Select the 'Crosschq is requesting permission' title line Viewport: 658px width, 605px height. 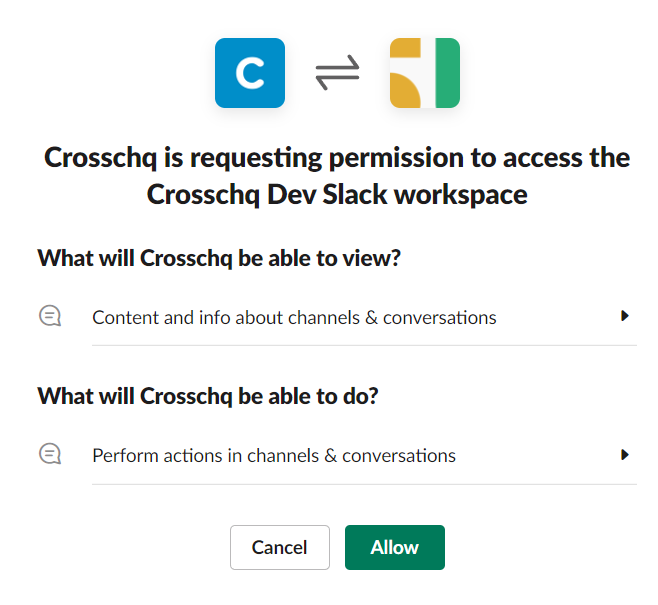(x=337, y=158)
